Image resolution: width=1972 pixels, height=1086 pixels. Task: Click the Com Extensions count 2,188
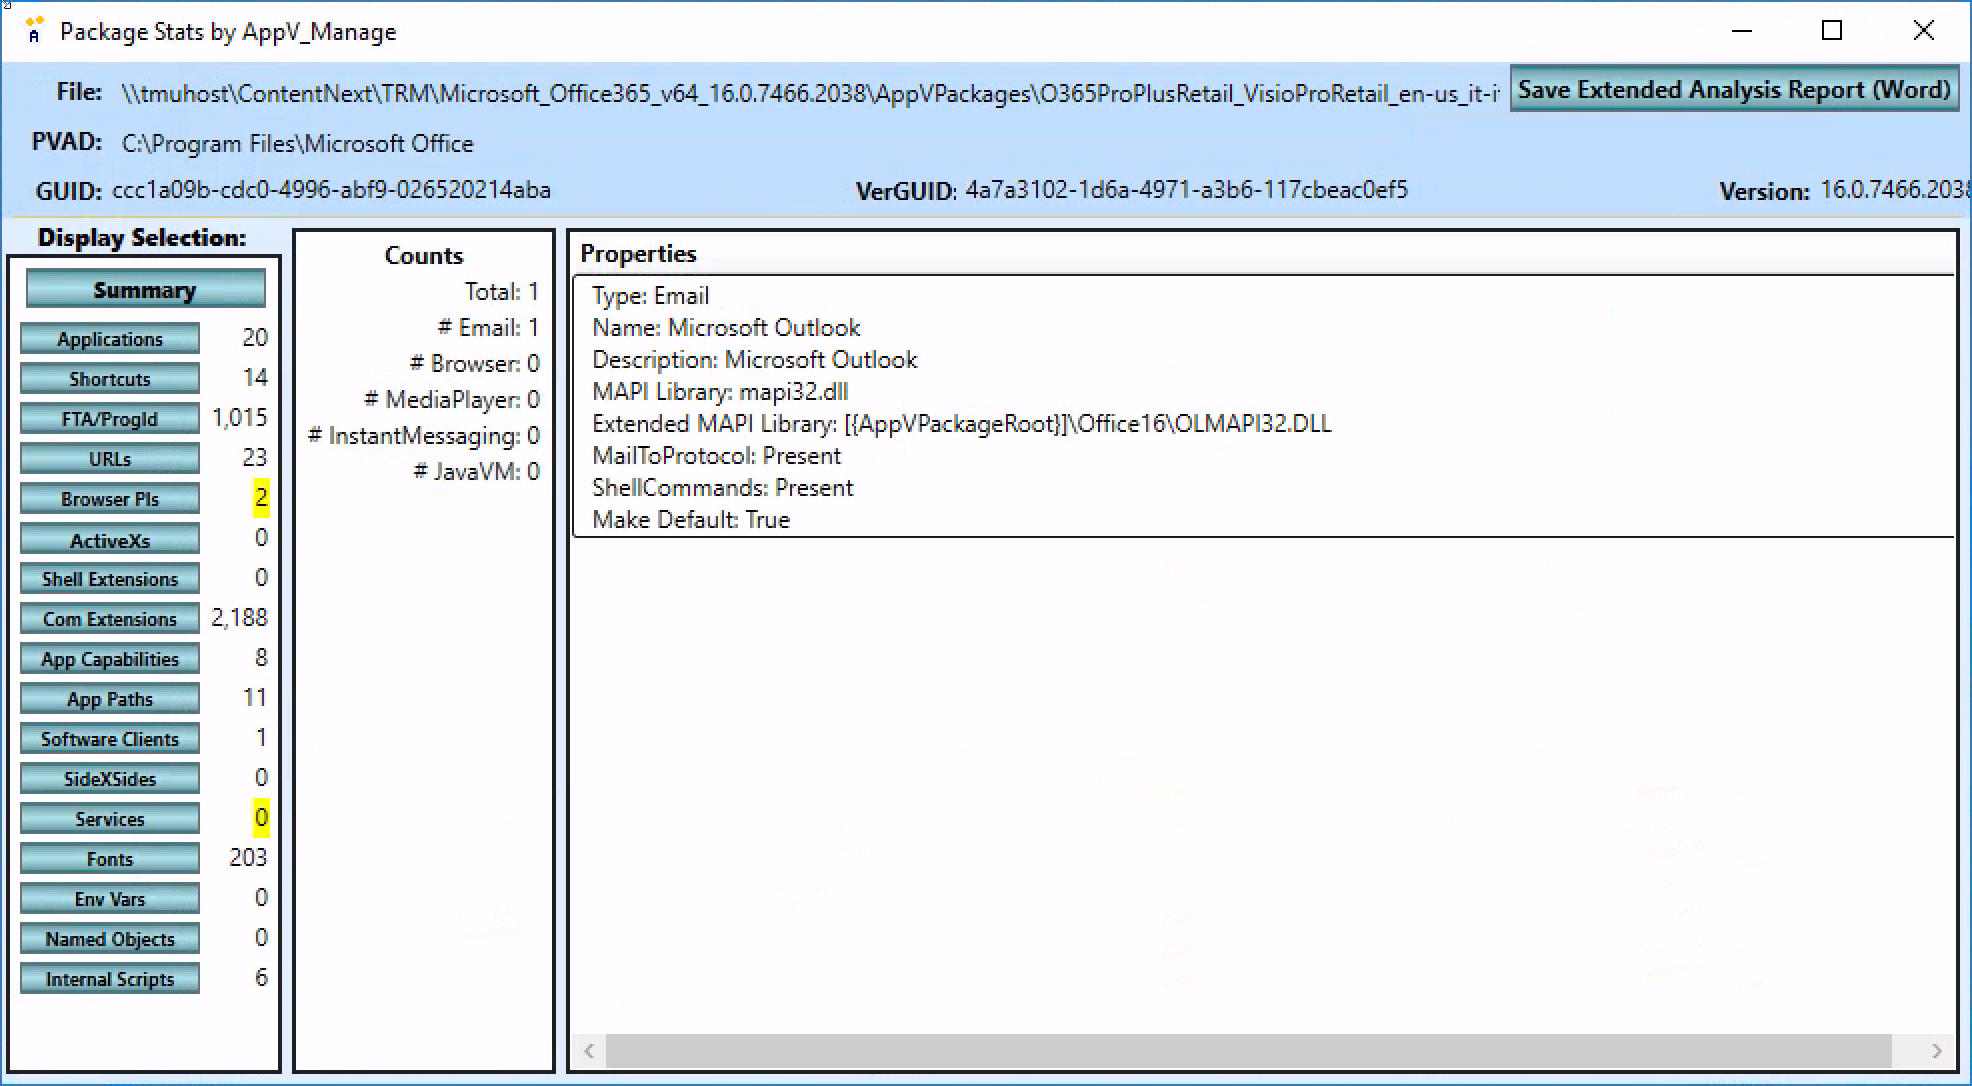[x=239, y=618]
